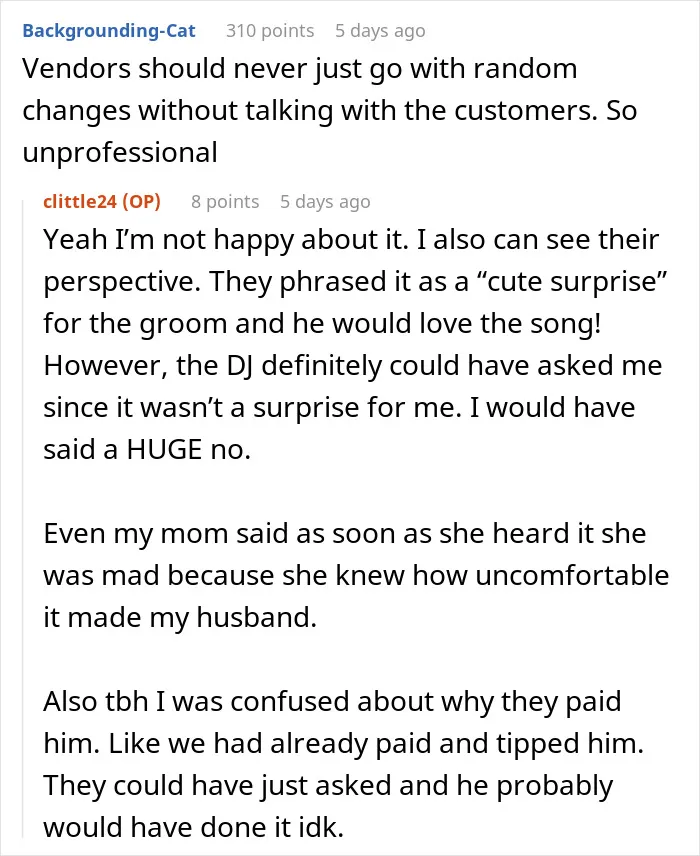Click the 8 points score label
The width and height of the screenshot is (700, 856).
click(225, 202)
